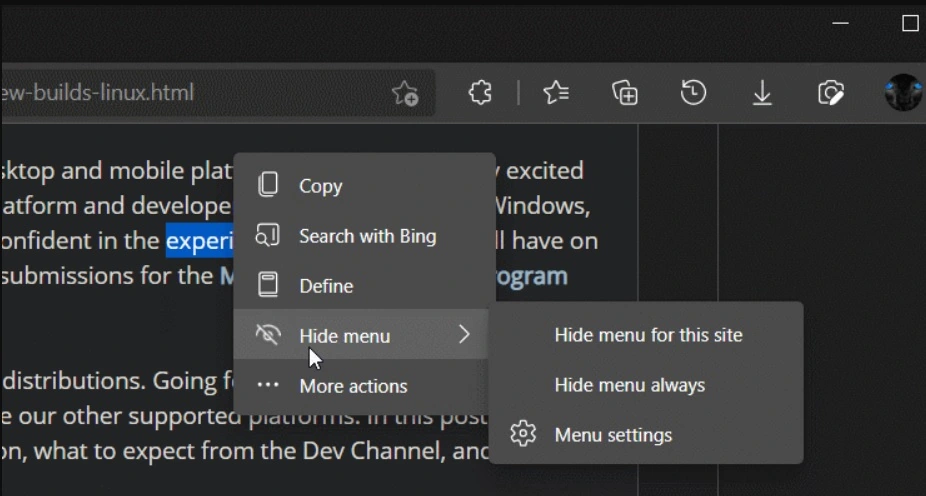Open Menu settings from submenu

(x=613, y=435)
